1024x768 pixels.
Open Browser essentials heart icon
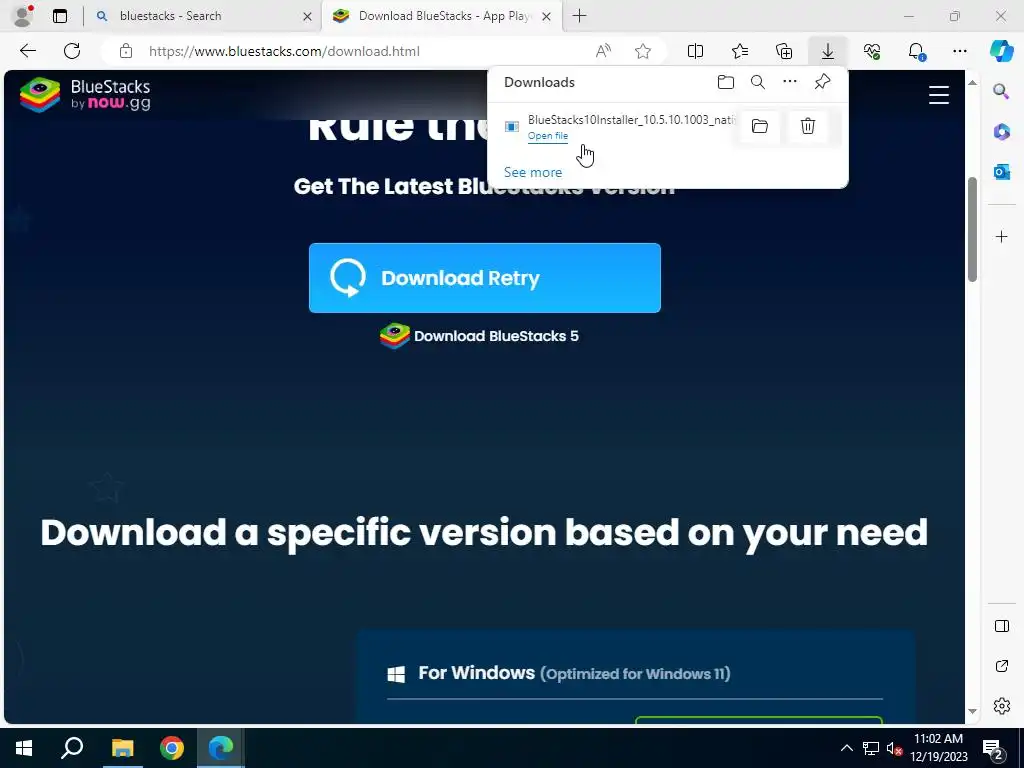click(x=872, y=51)
